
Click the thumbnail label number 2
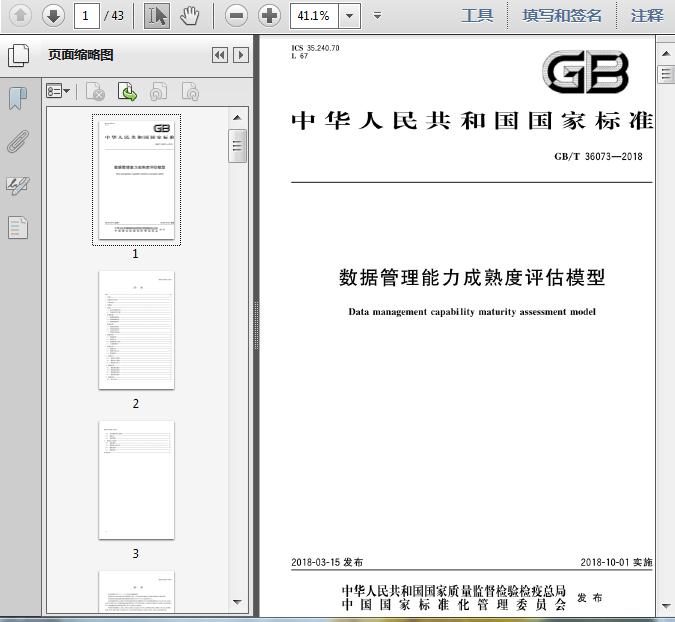tap(136, 404)
